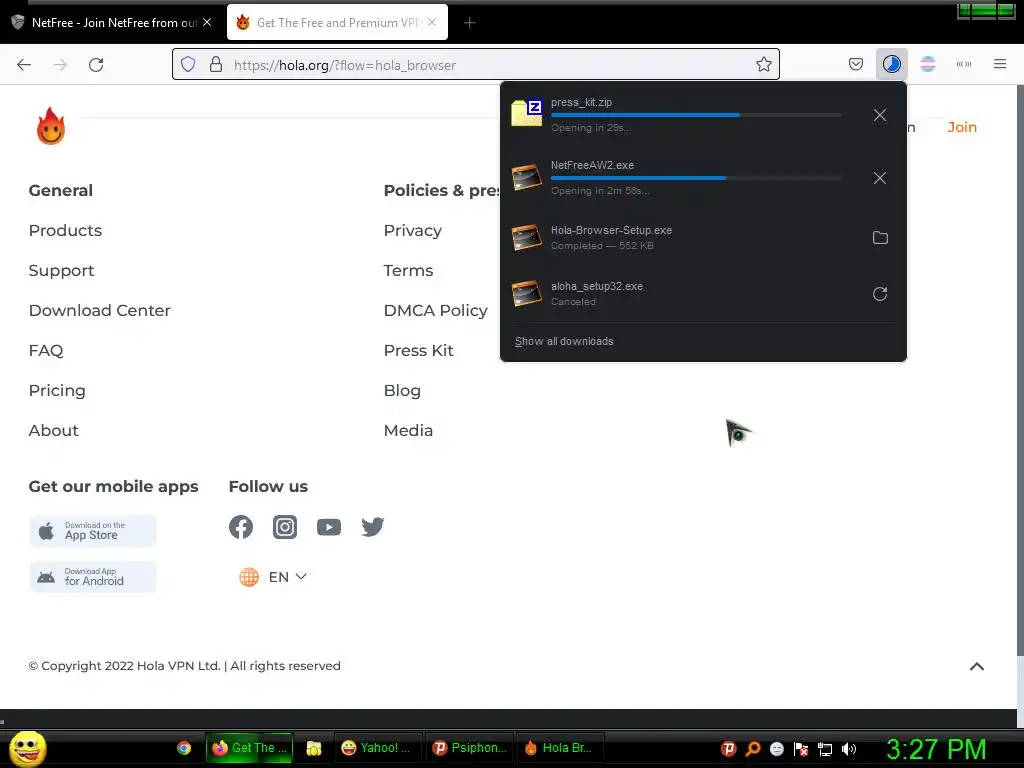Toggle the downloads panel toolbar button
Viewport: 1024px width, 768px height.
pos(891,65)
